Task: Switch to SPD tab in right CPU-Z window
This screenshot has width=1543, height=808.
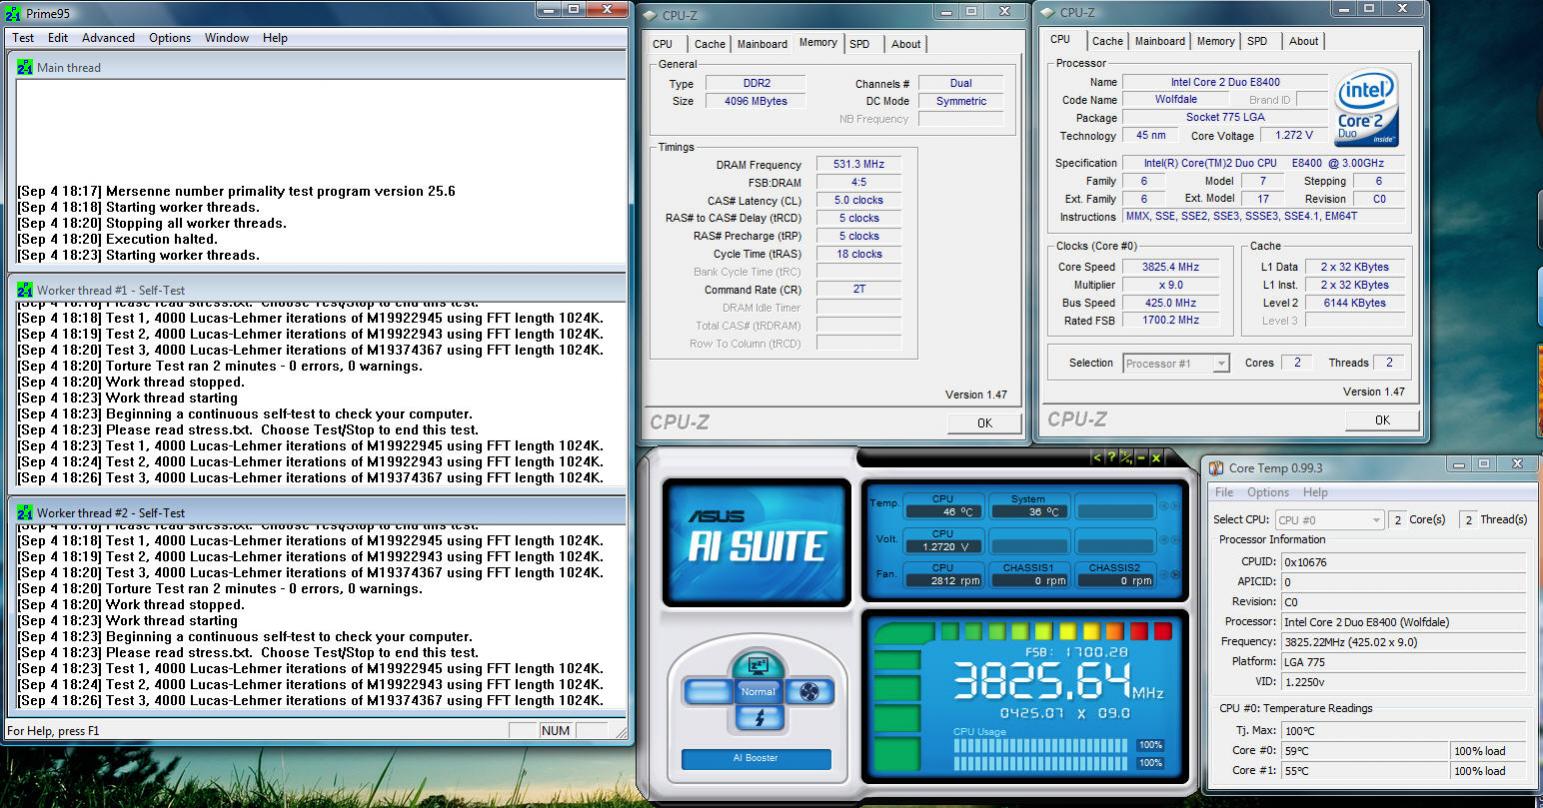Action: (x=1257, y=41)
